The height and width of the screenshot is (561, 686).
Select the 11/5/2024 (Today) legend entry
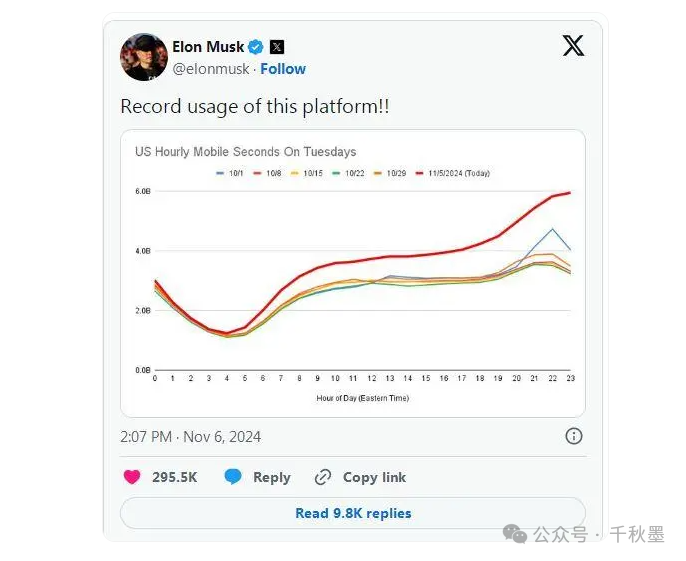pyautogui.click(x=452, y=173)
